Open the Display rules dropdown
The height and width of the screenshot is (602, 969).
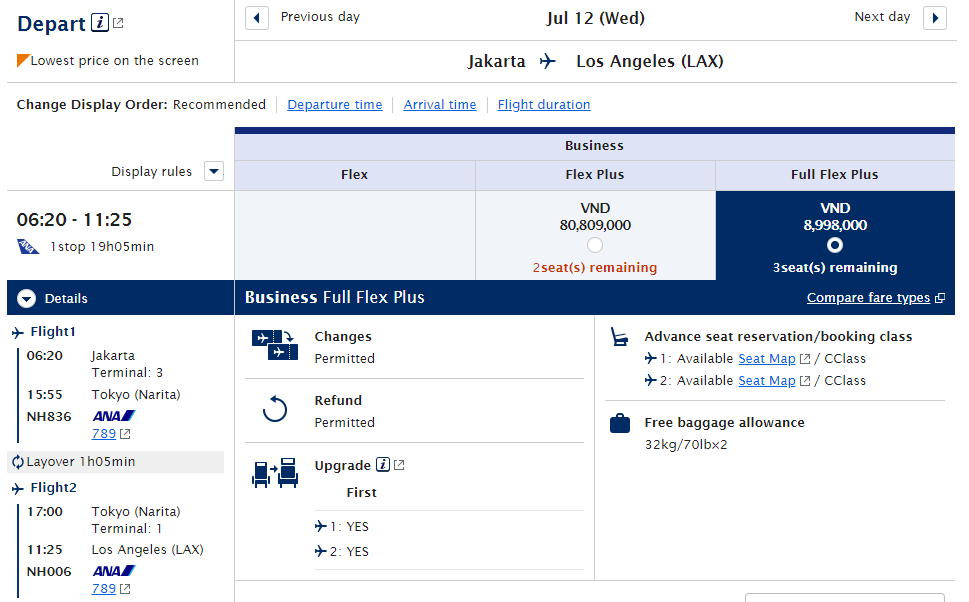[x=213, y=171]
